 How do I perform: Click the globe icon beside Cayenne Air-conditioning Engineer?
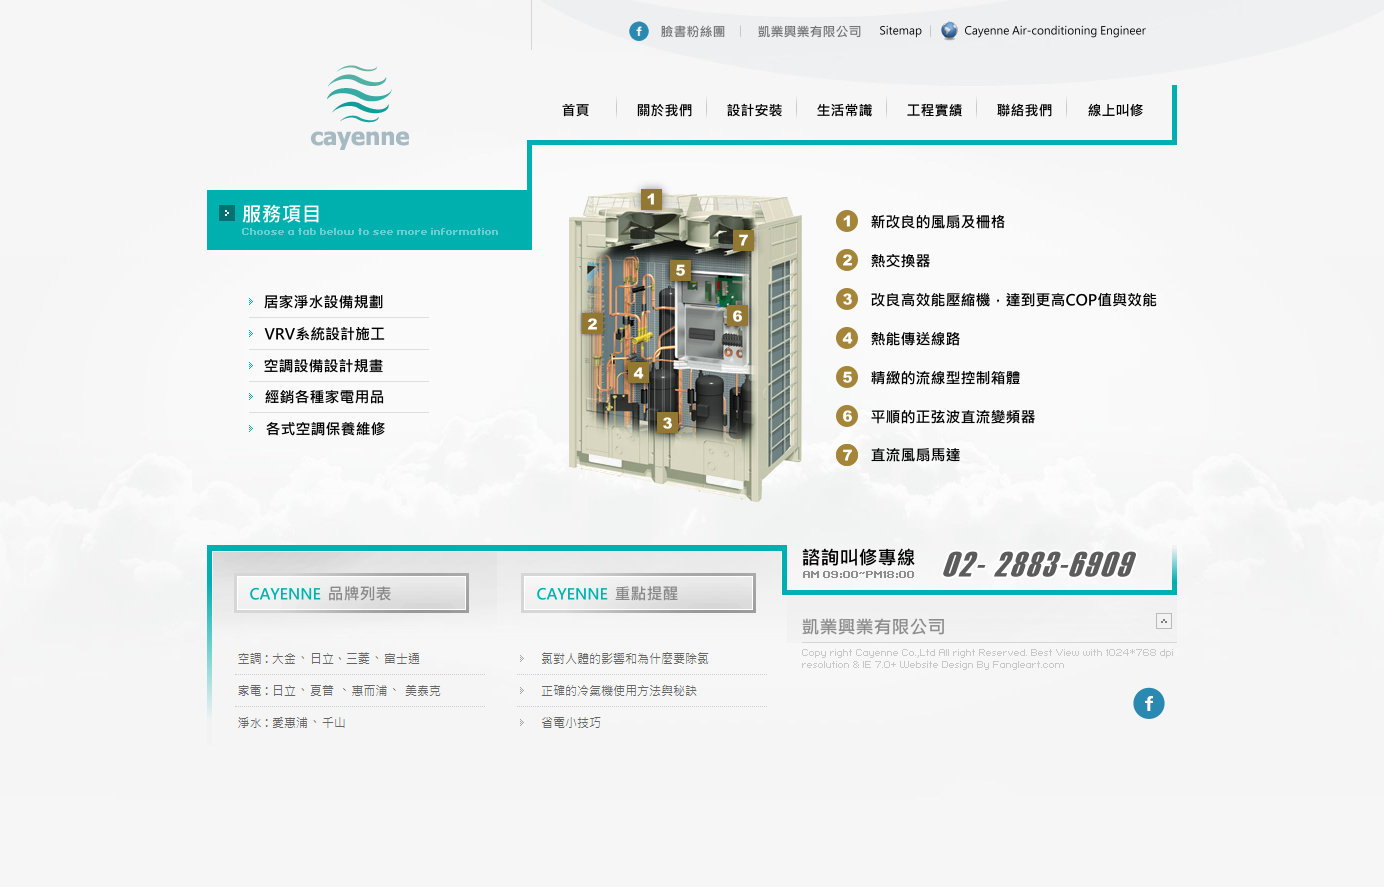point(949,31)
